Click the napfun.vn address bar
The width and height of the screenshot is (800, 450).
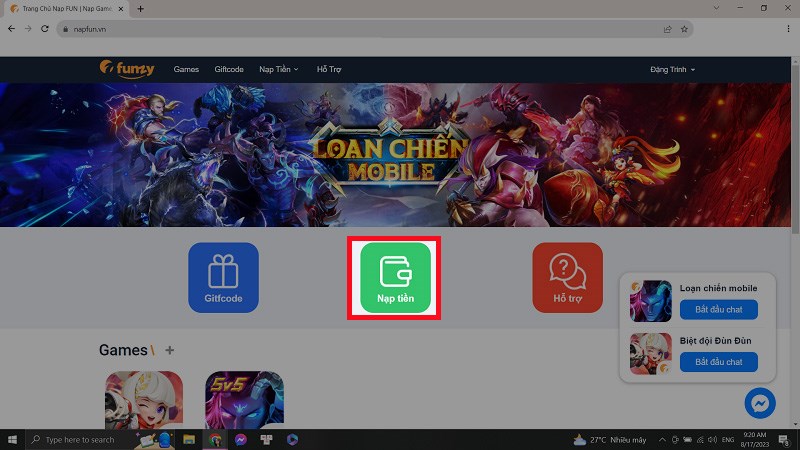click(375, 29)
